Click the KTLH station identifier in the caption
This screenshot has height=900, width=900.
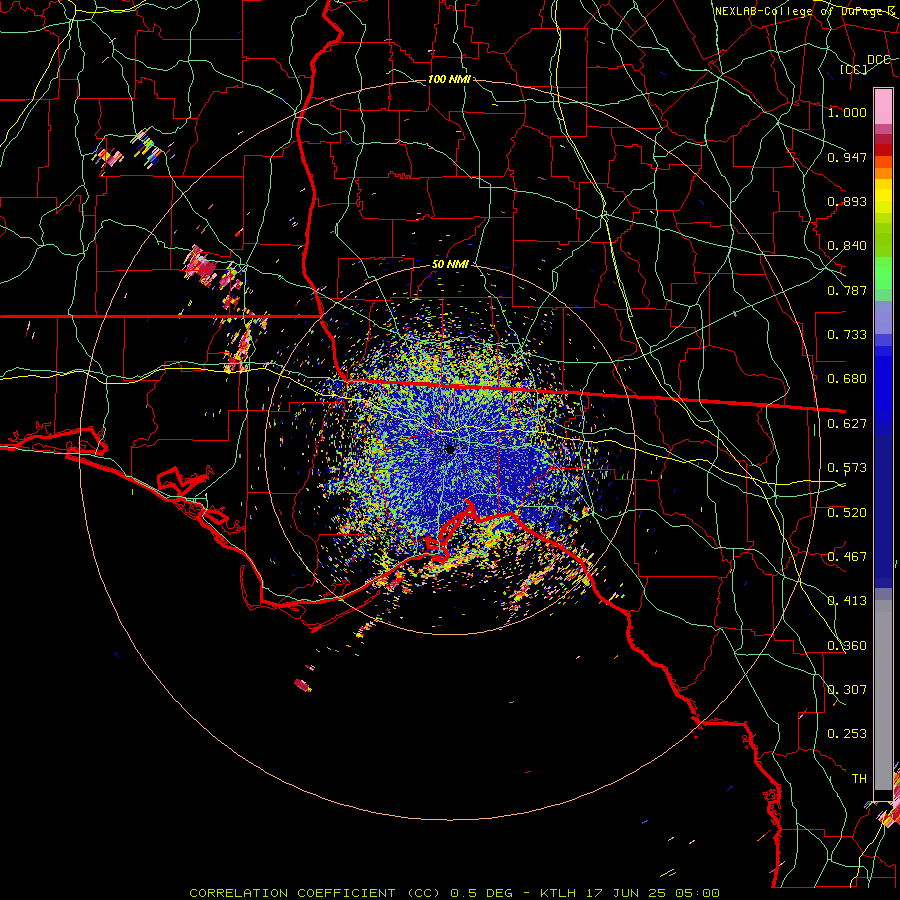[x=557, y=893]
